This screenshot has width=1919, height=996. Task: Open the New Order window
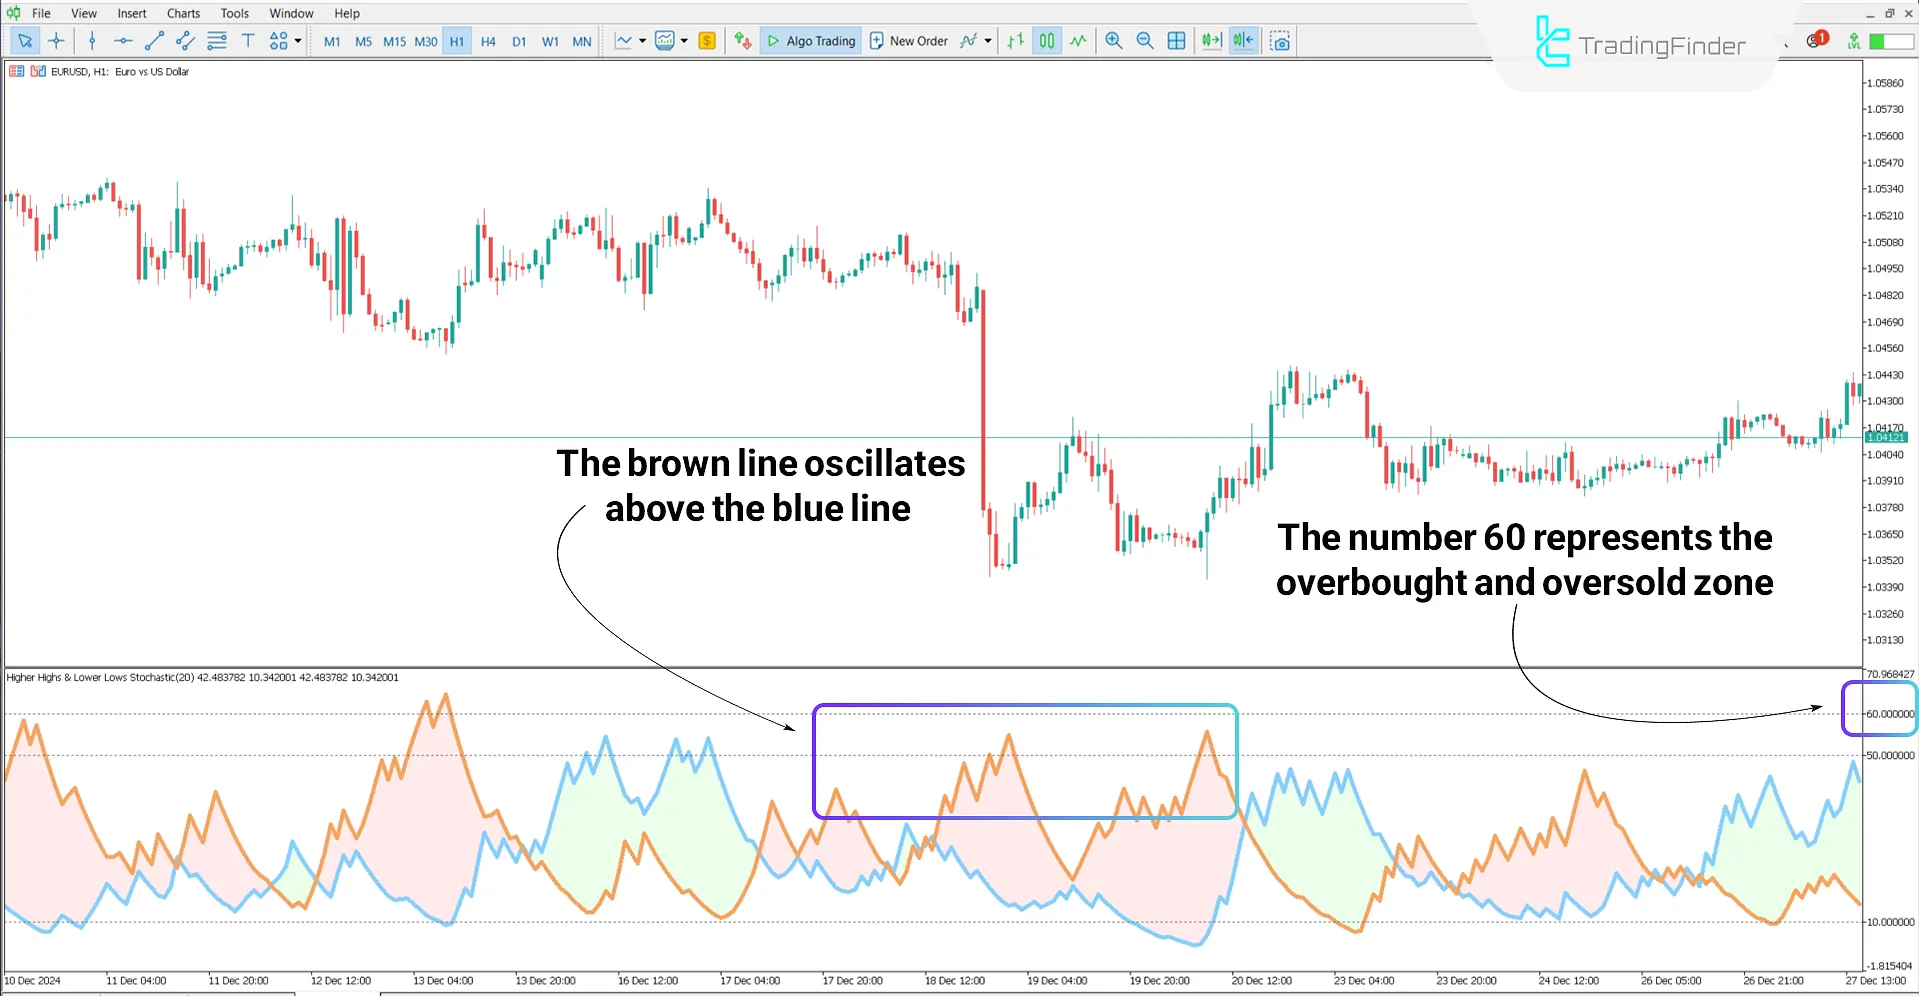coord(908,41)
